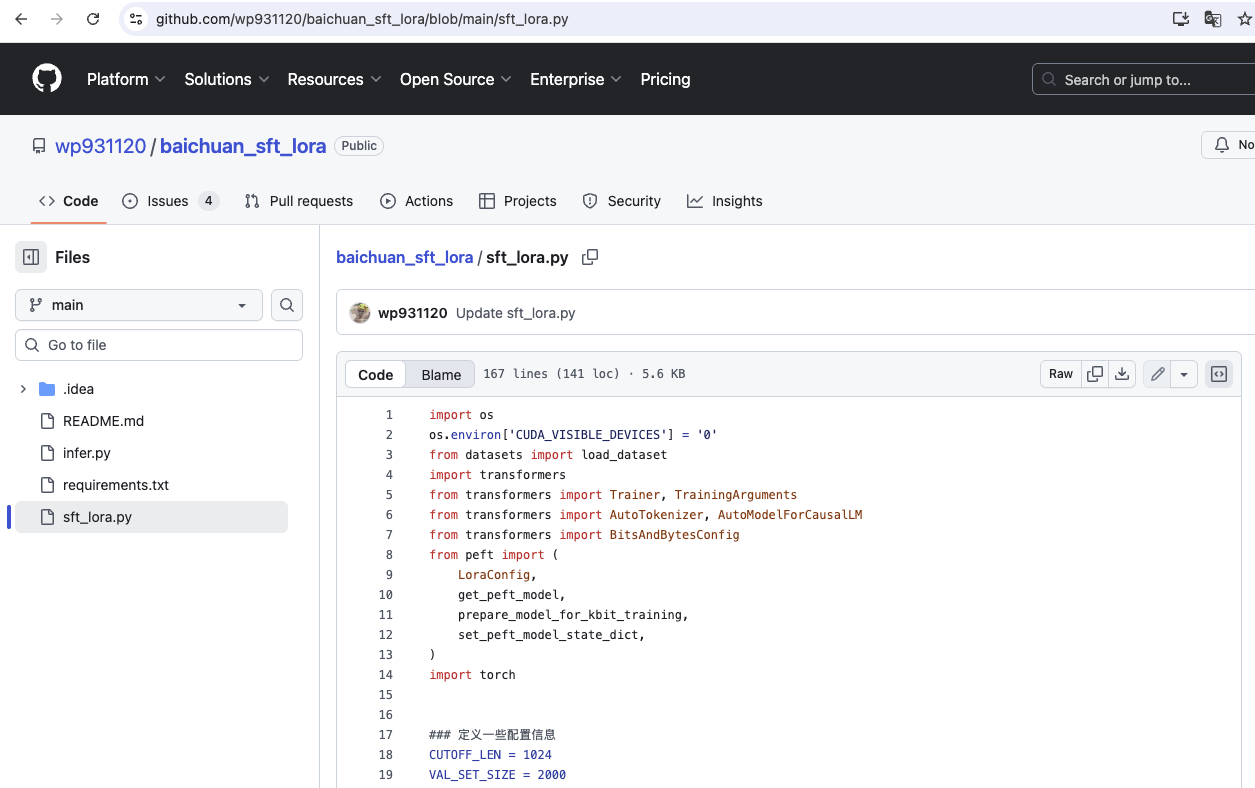This screenshot has height=788, width=1255.
Task: Expand the Enterprise menu
Action: click(576, 79)
